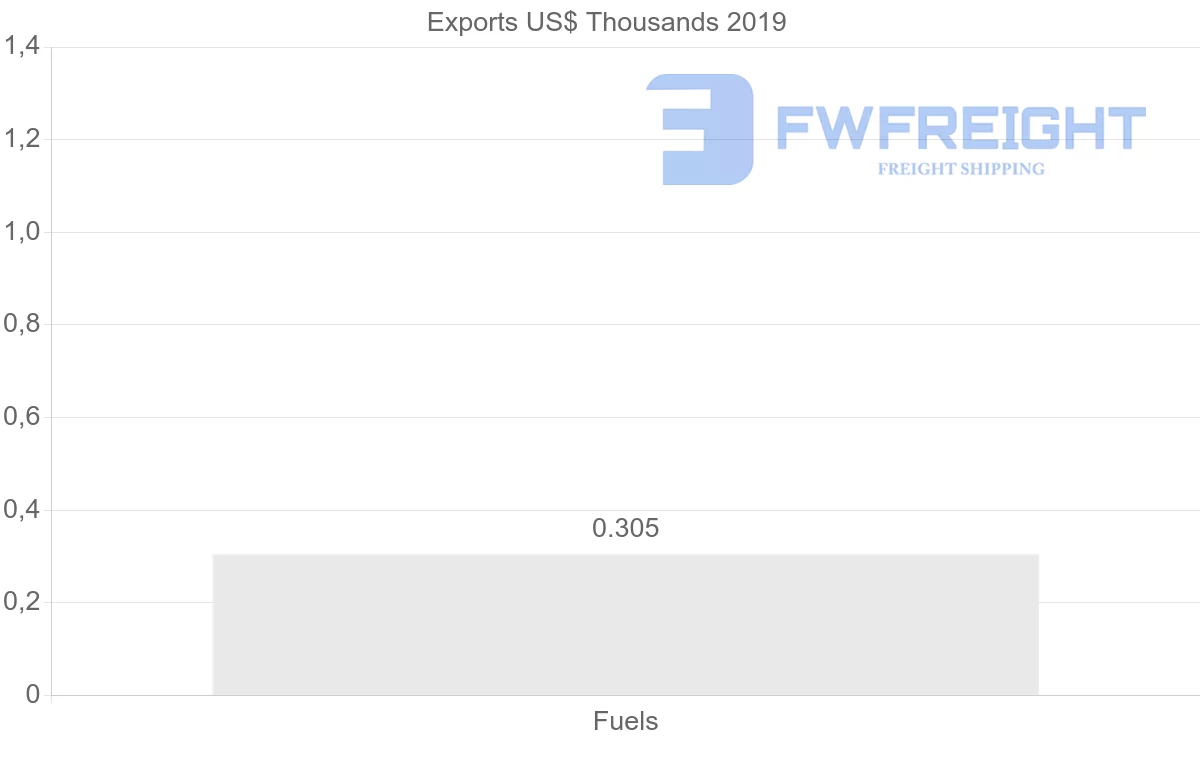
Task: Click the 0,8 y-axis label
Action: pyautogui.click(x=21, y=325)
